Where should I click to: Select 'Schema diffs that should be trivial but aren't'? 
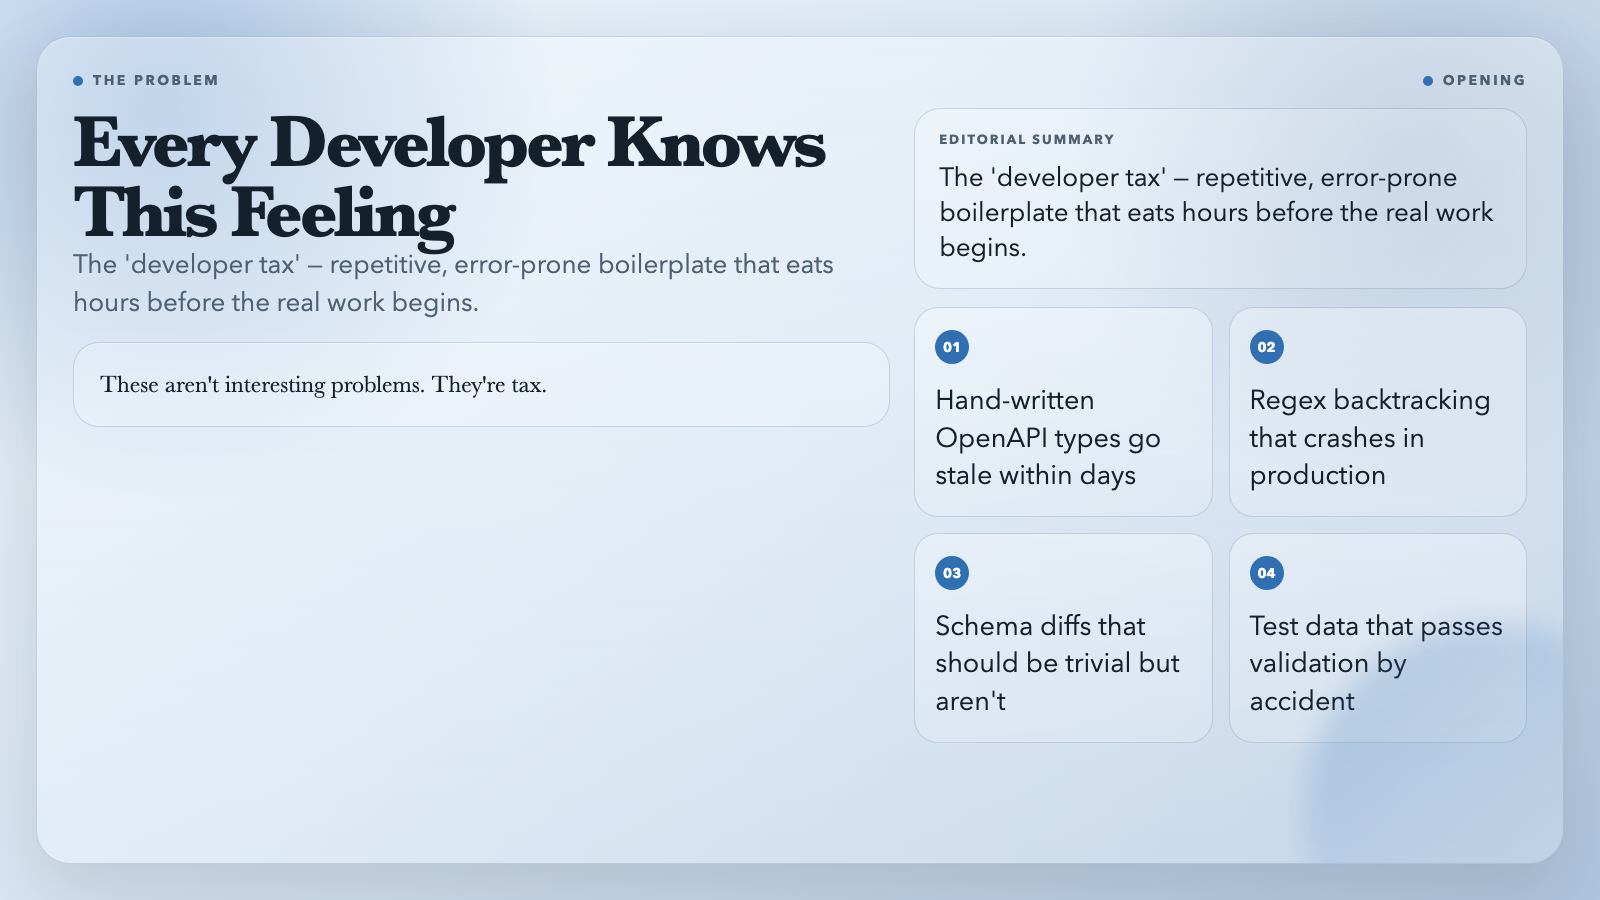tap(1057, 663)
